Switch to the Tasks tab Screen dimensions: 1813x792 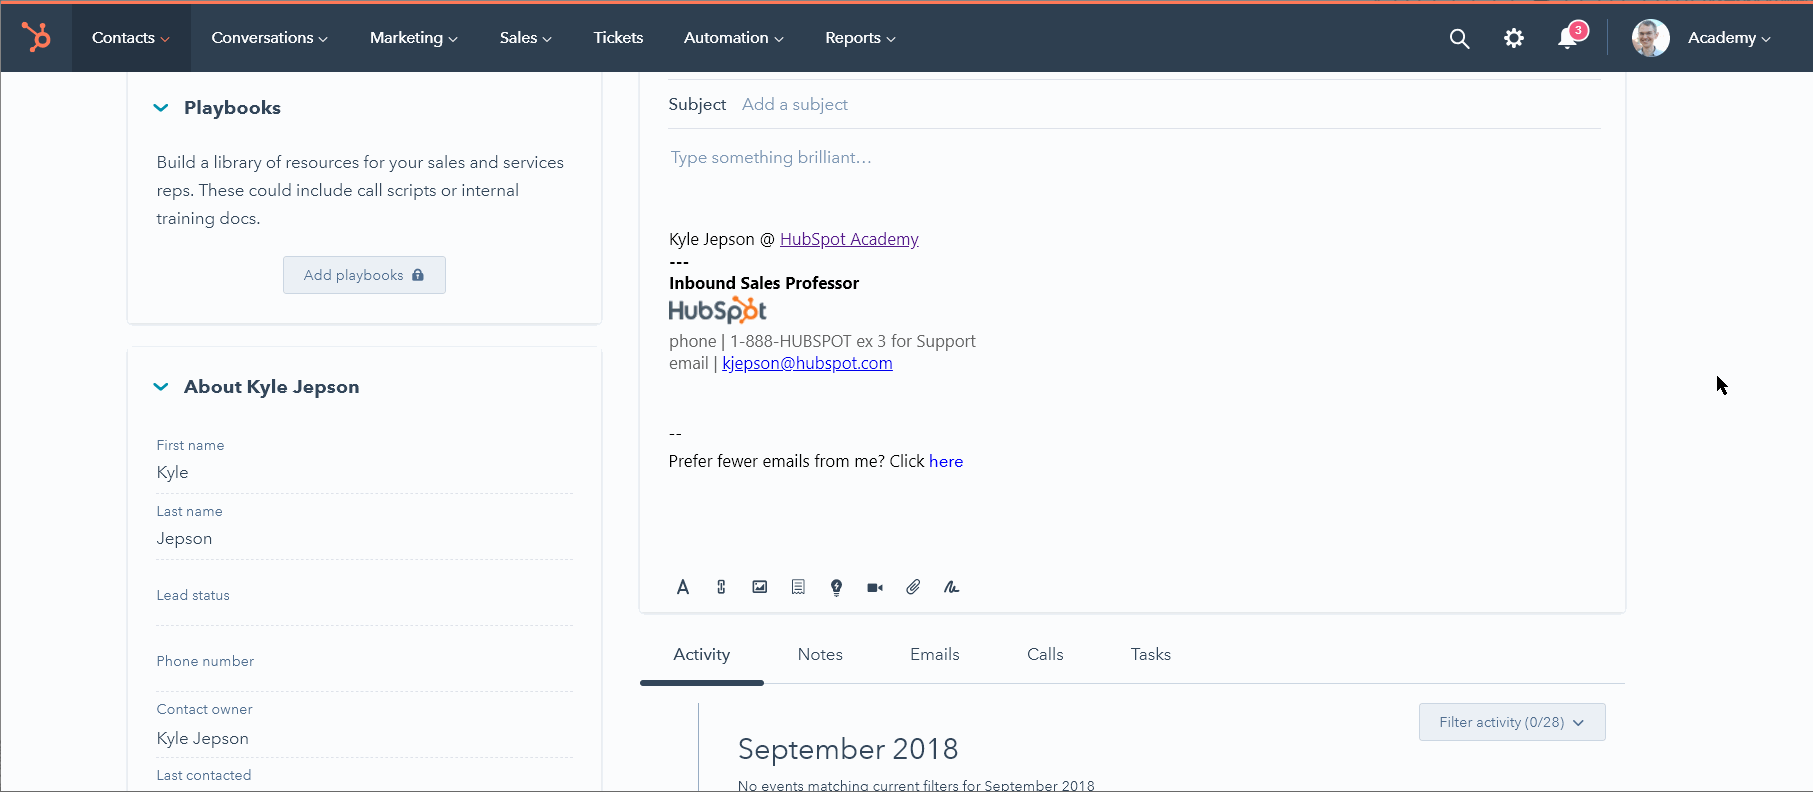1151,654
